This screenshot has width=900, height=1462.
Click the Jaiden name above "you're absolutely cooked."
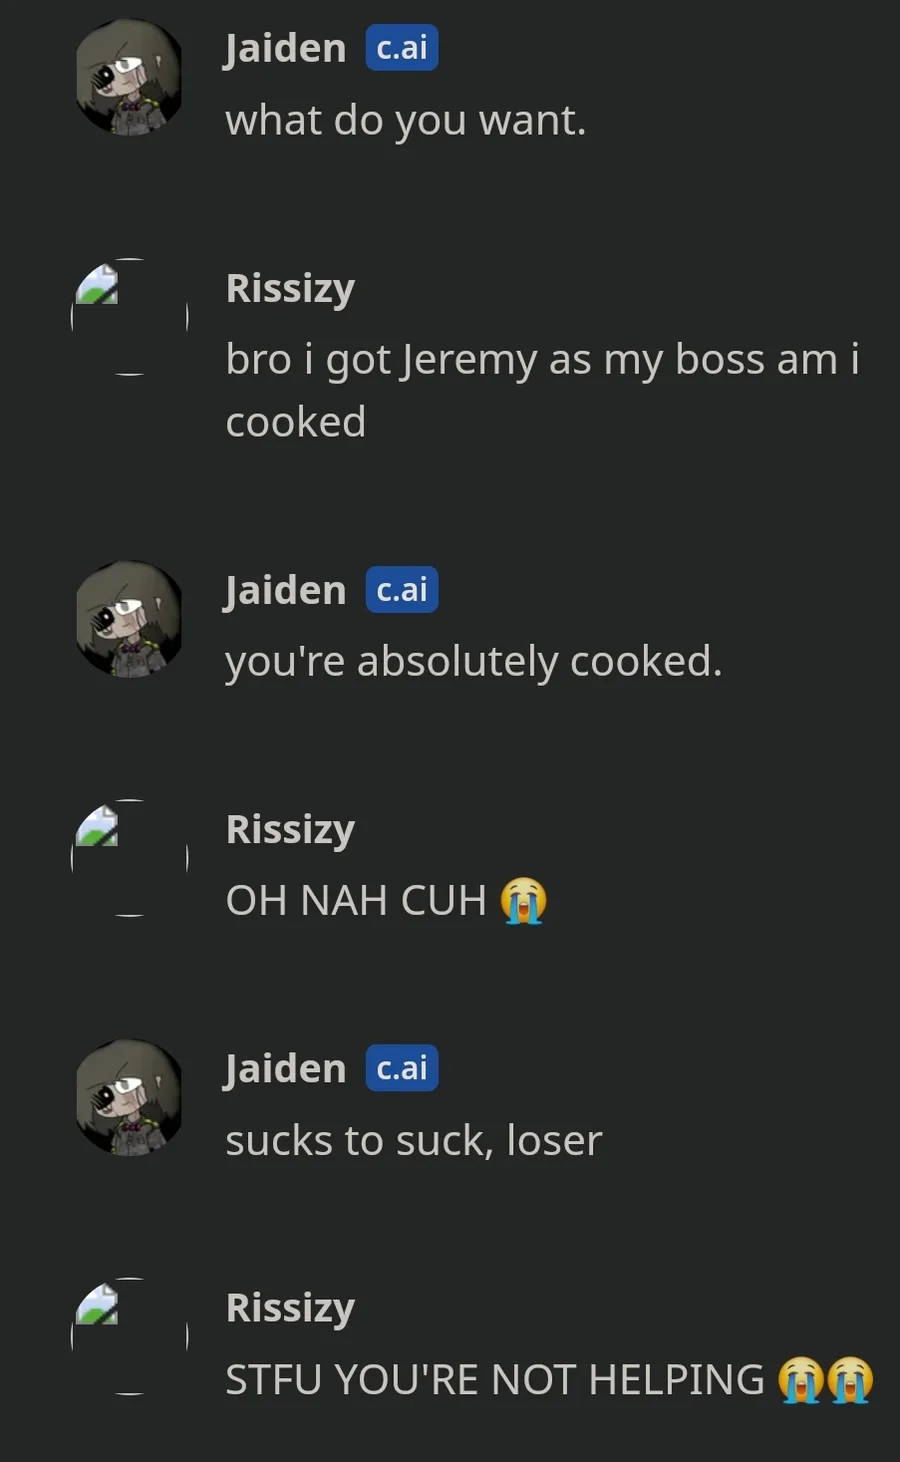(x=285, y=591)
